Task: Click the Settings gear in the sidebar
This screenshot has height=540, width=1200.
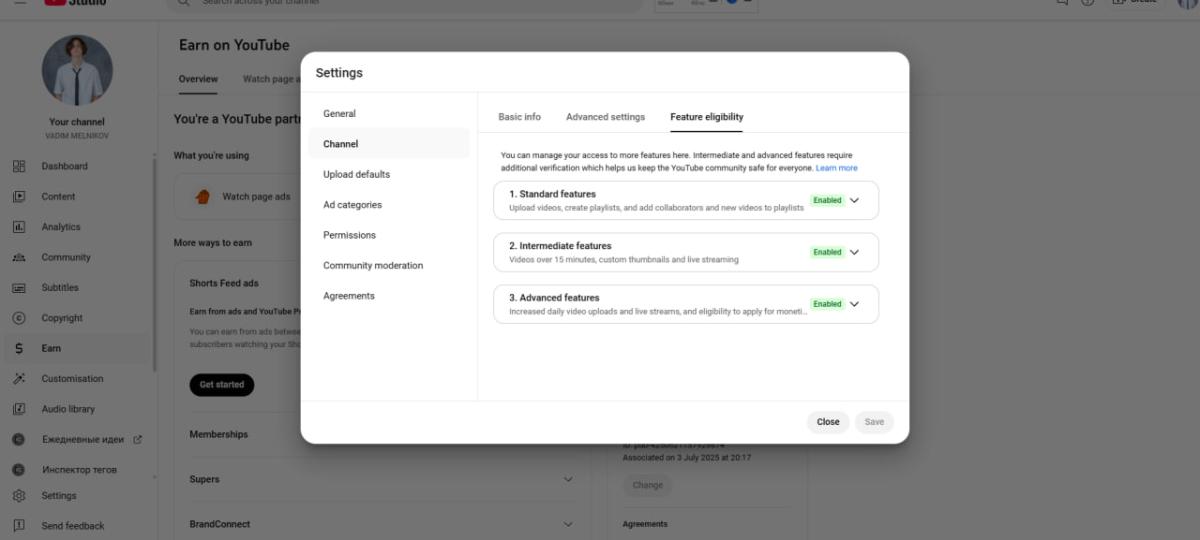Action: (19, 495)
